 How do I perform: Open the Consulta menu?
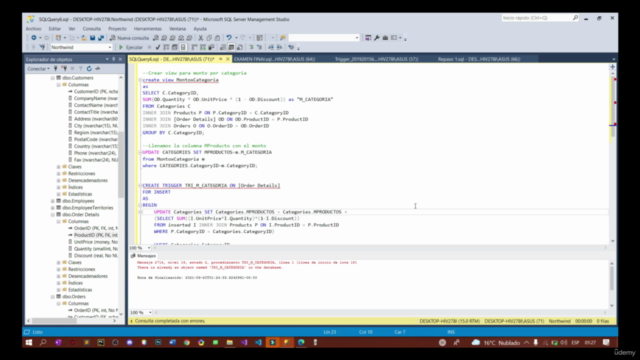click(x=91, y=29)
